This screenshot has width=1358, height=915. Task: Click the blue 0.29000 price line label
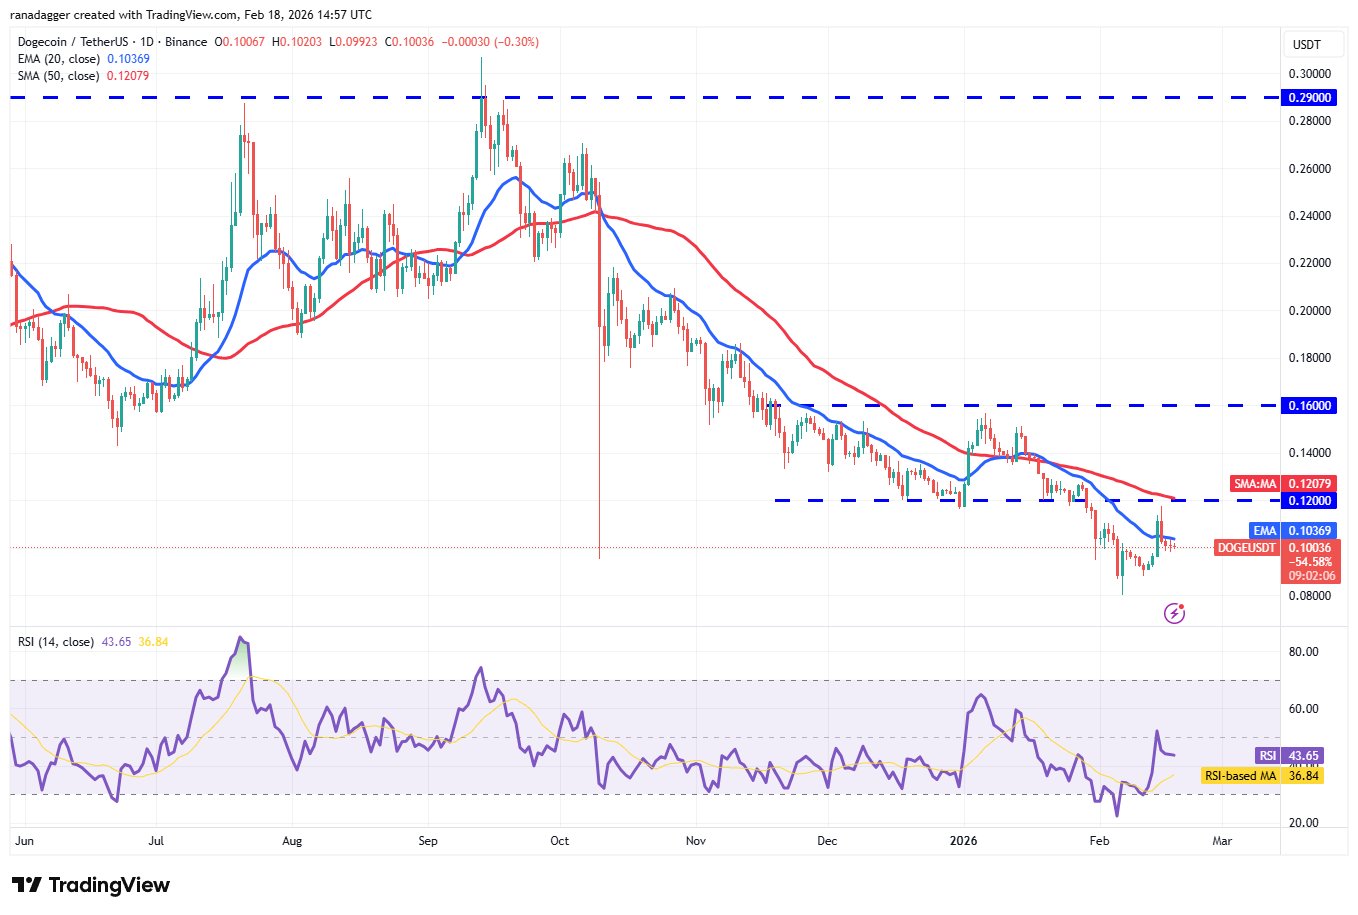1309,98
